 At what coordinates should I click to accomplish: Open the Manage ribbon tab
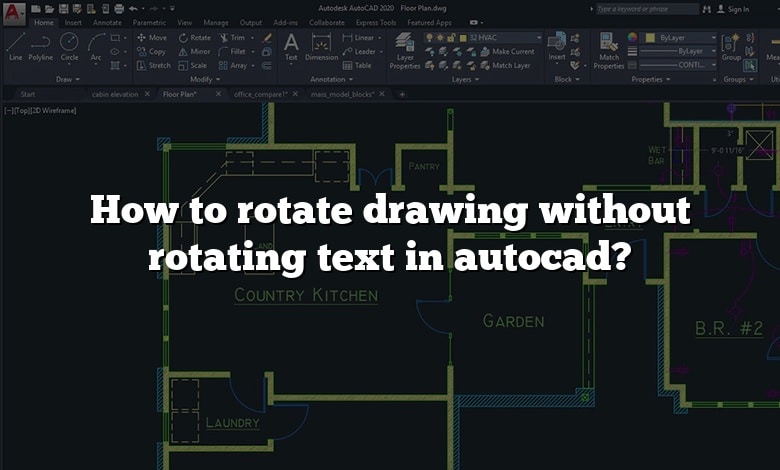click(x=216, y=22)
